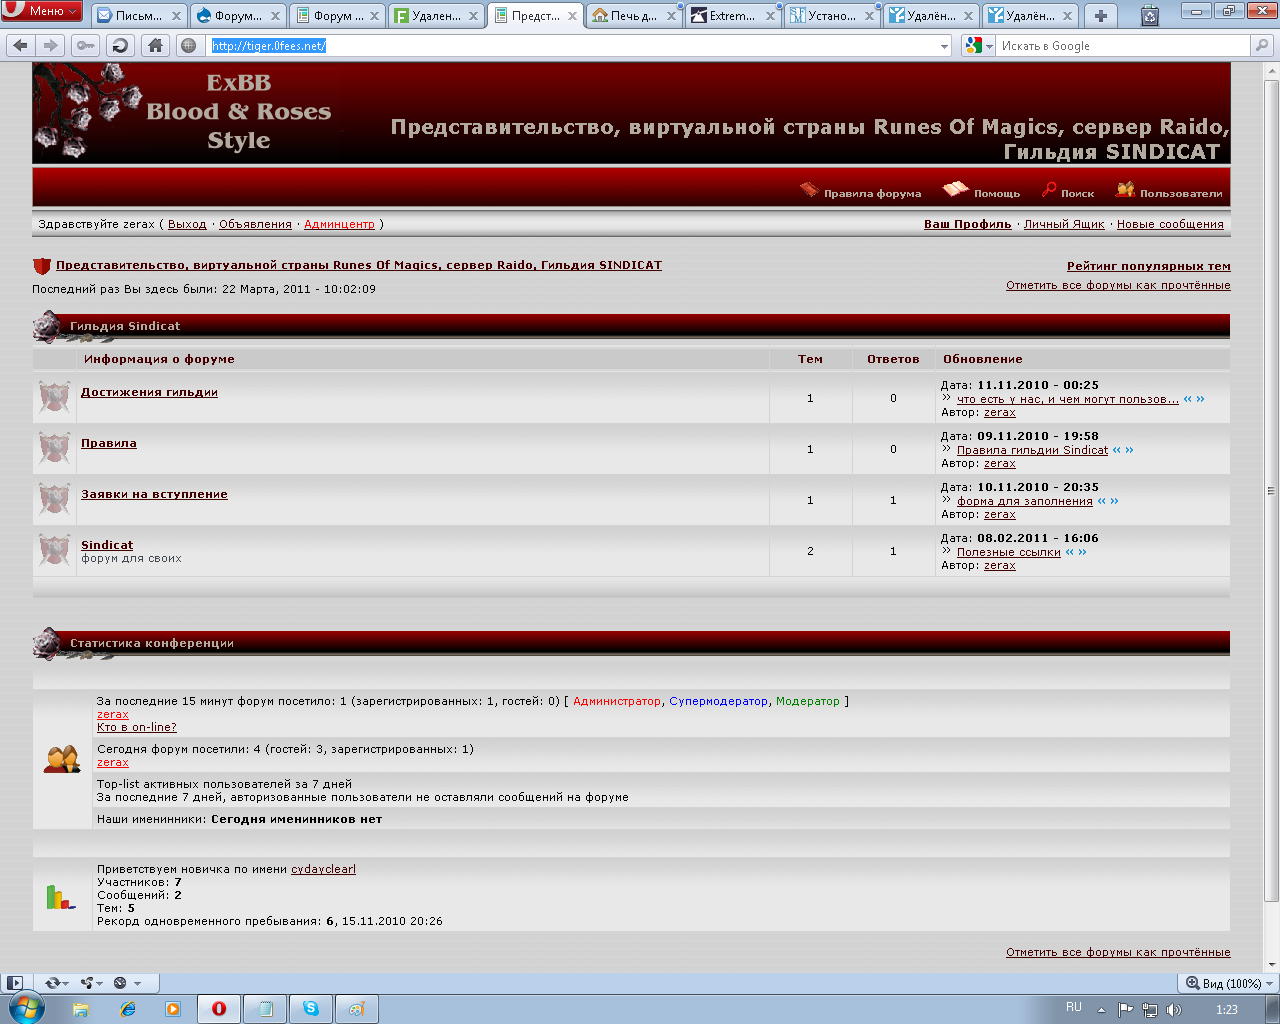Open the Админцентр link

click(x=339, y=224)
